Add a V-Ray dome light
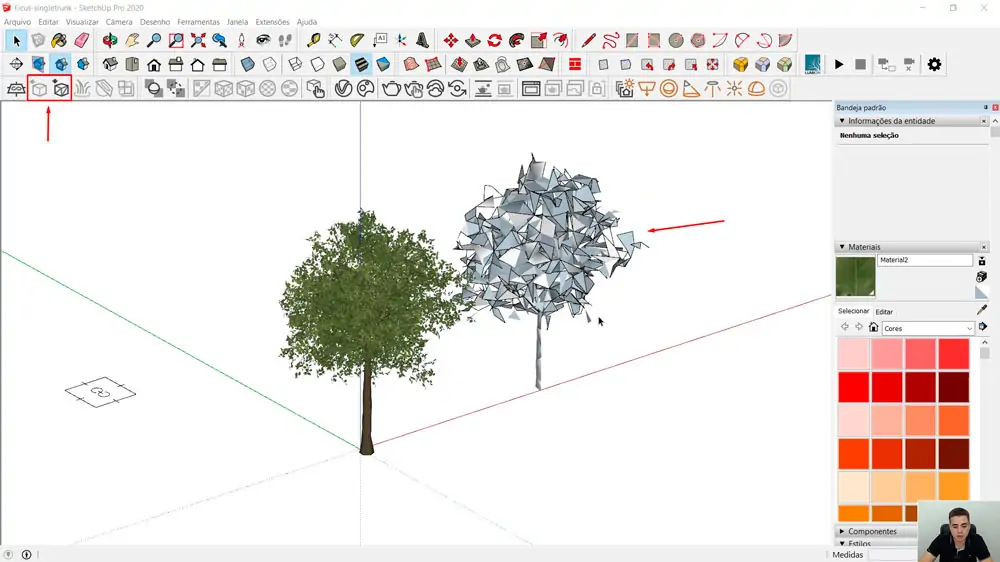This screenshot has width=1000, height=562. point(756,89)
